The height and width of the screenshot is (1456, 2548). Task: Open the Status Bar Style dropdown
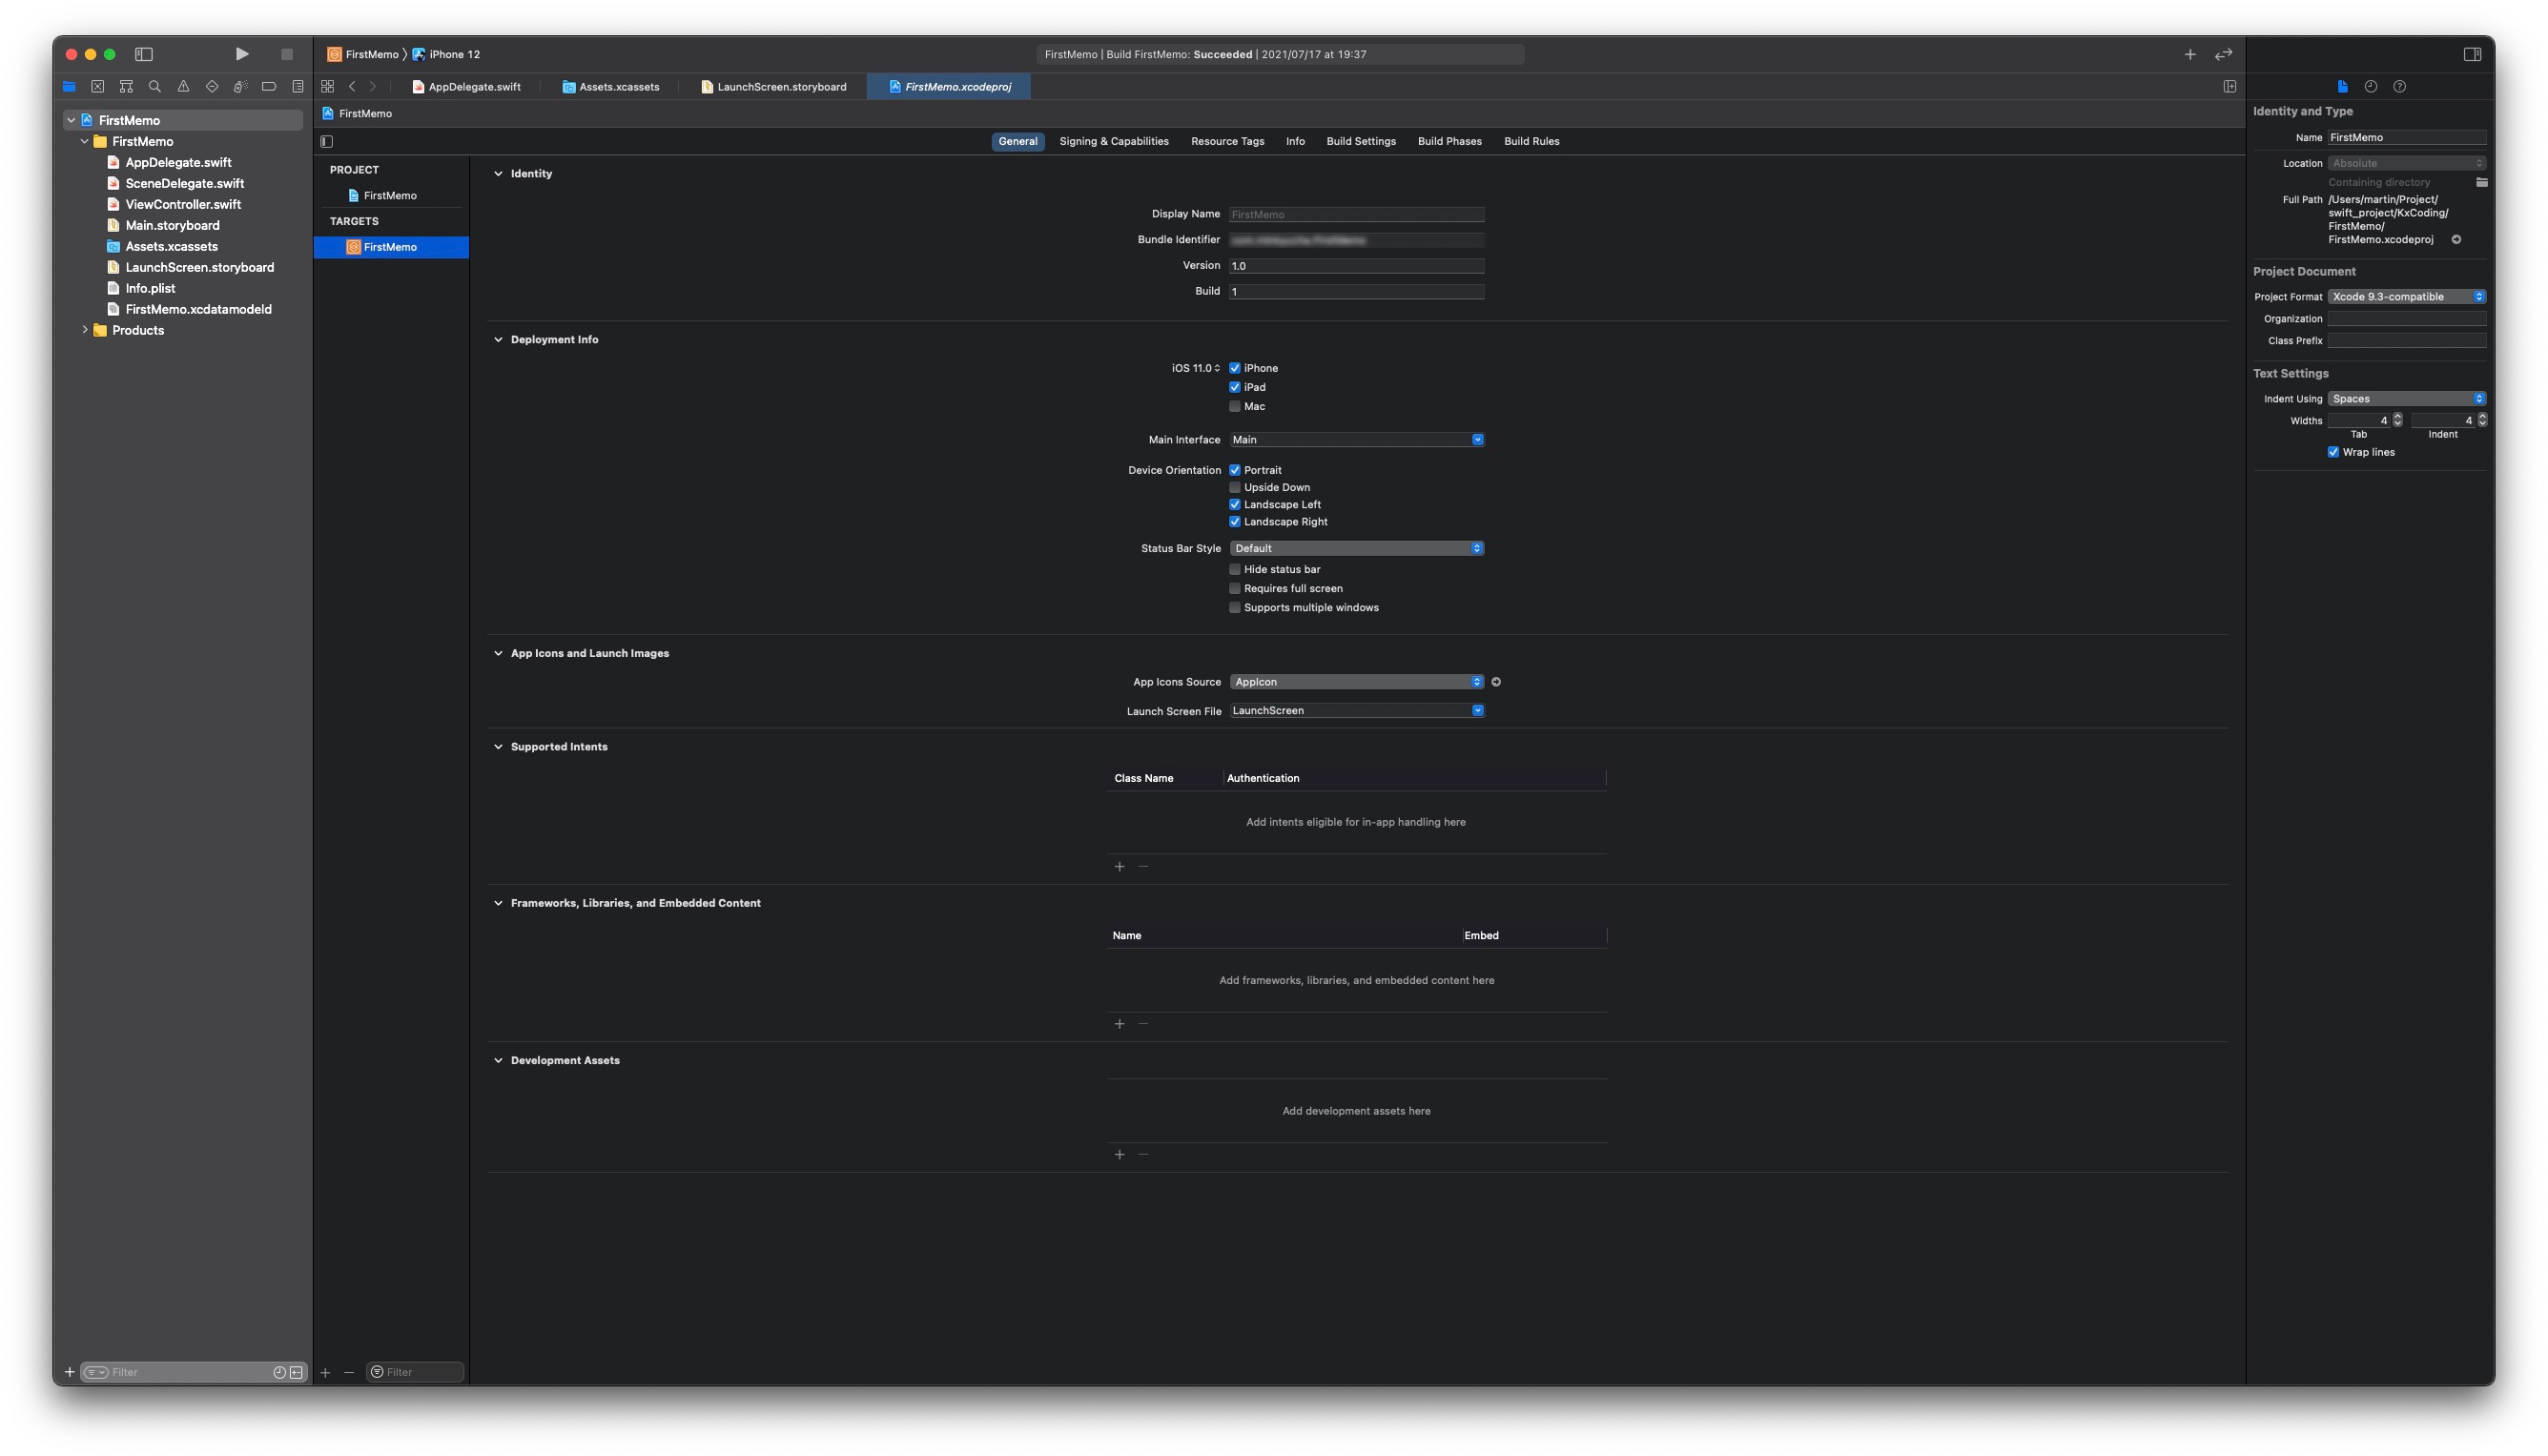[x=1356, y=549]
